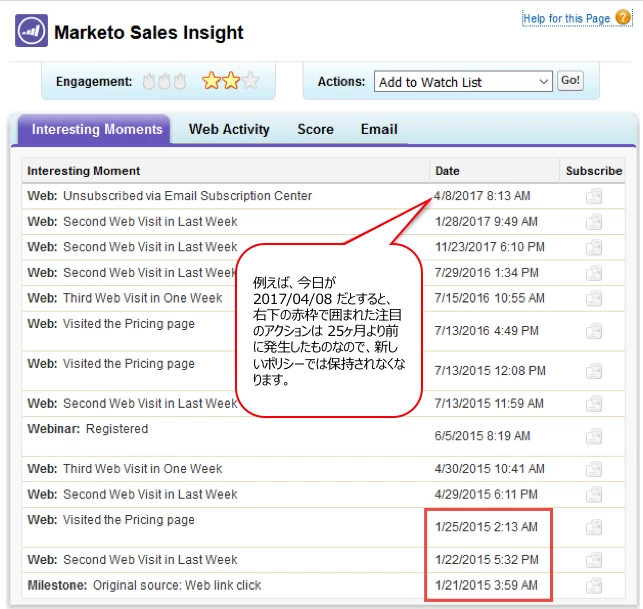Click the date 1/25/2015 2:13 AM
643x609 pixels.
tap(486, 527)
